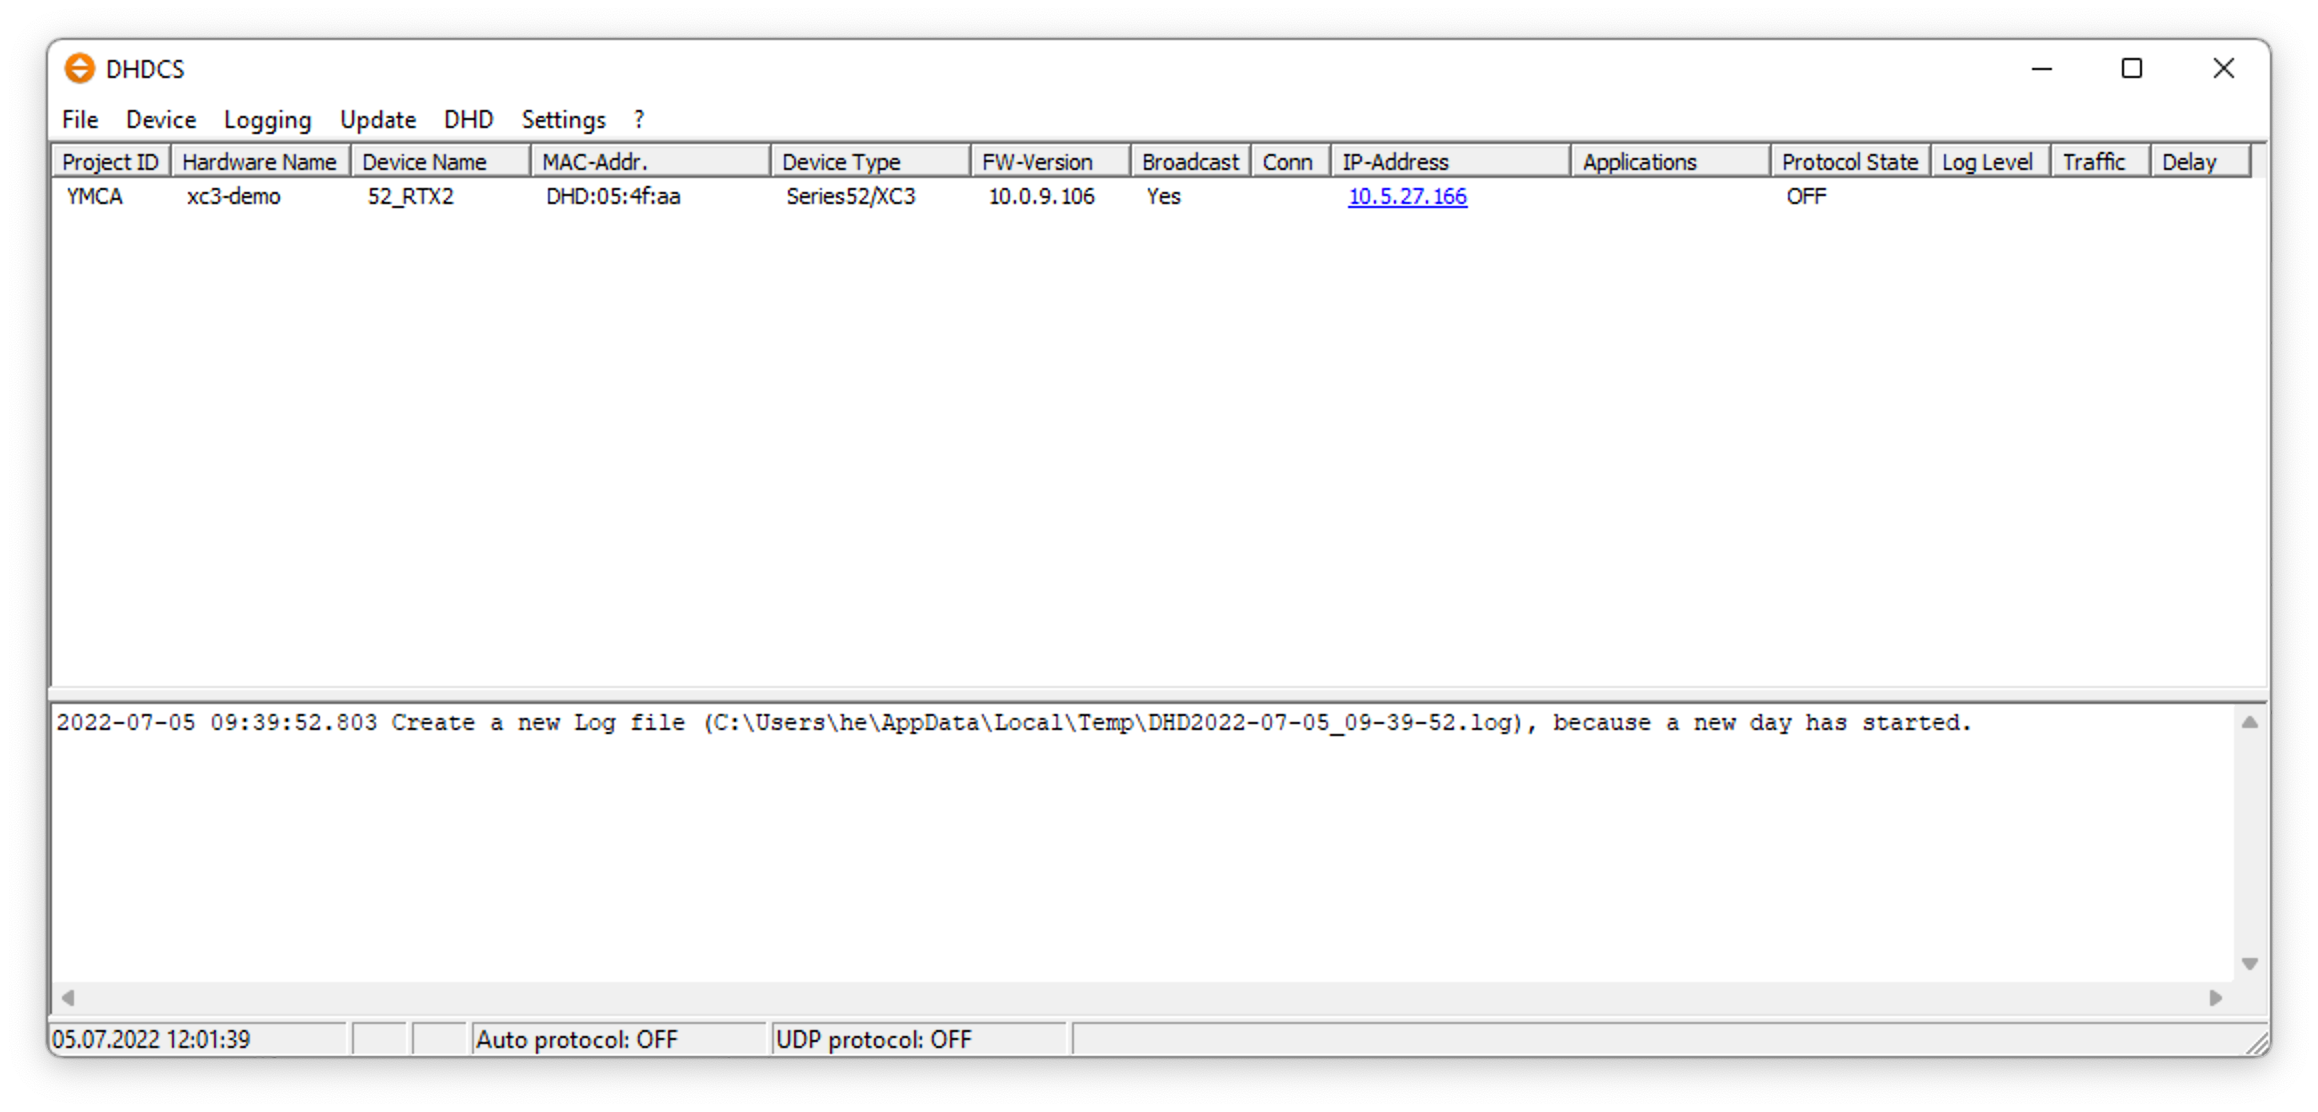Select the DHD:05:4f:aa MAC address cell
The height and width of the screenshot is (1112, 2318).
(x=613, y=196)
